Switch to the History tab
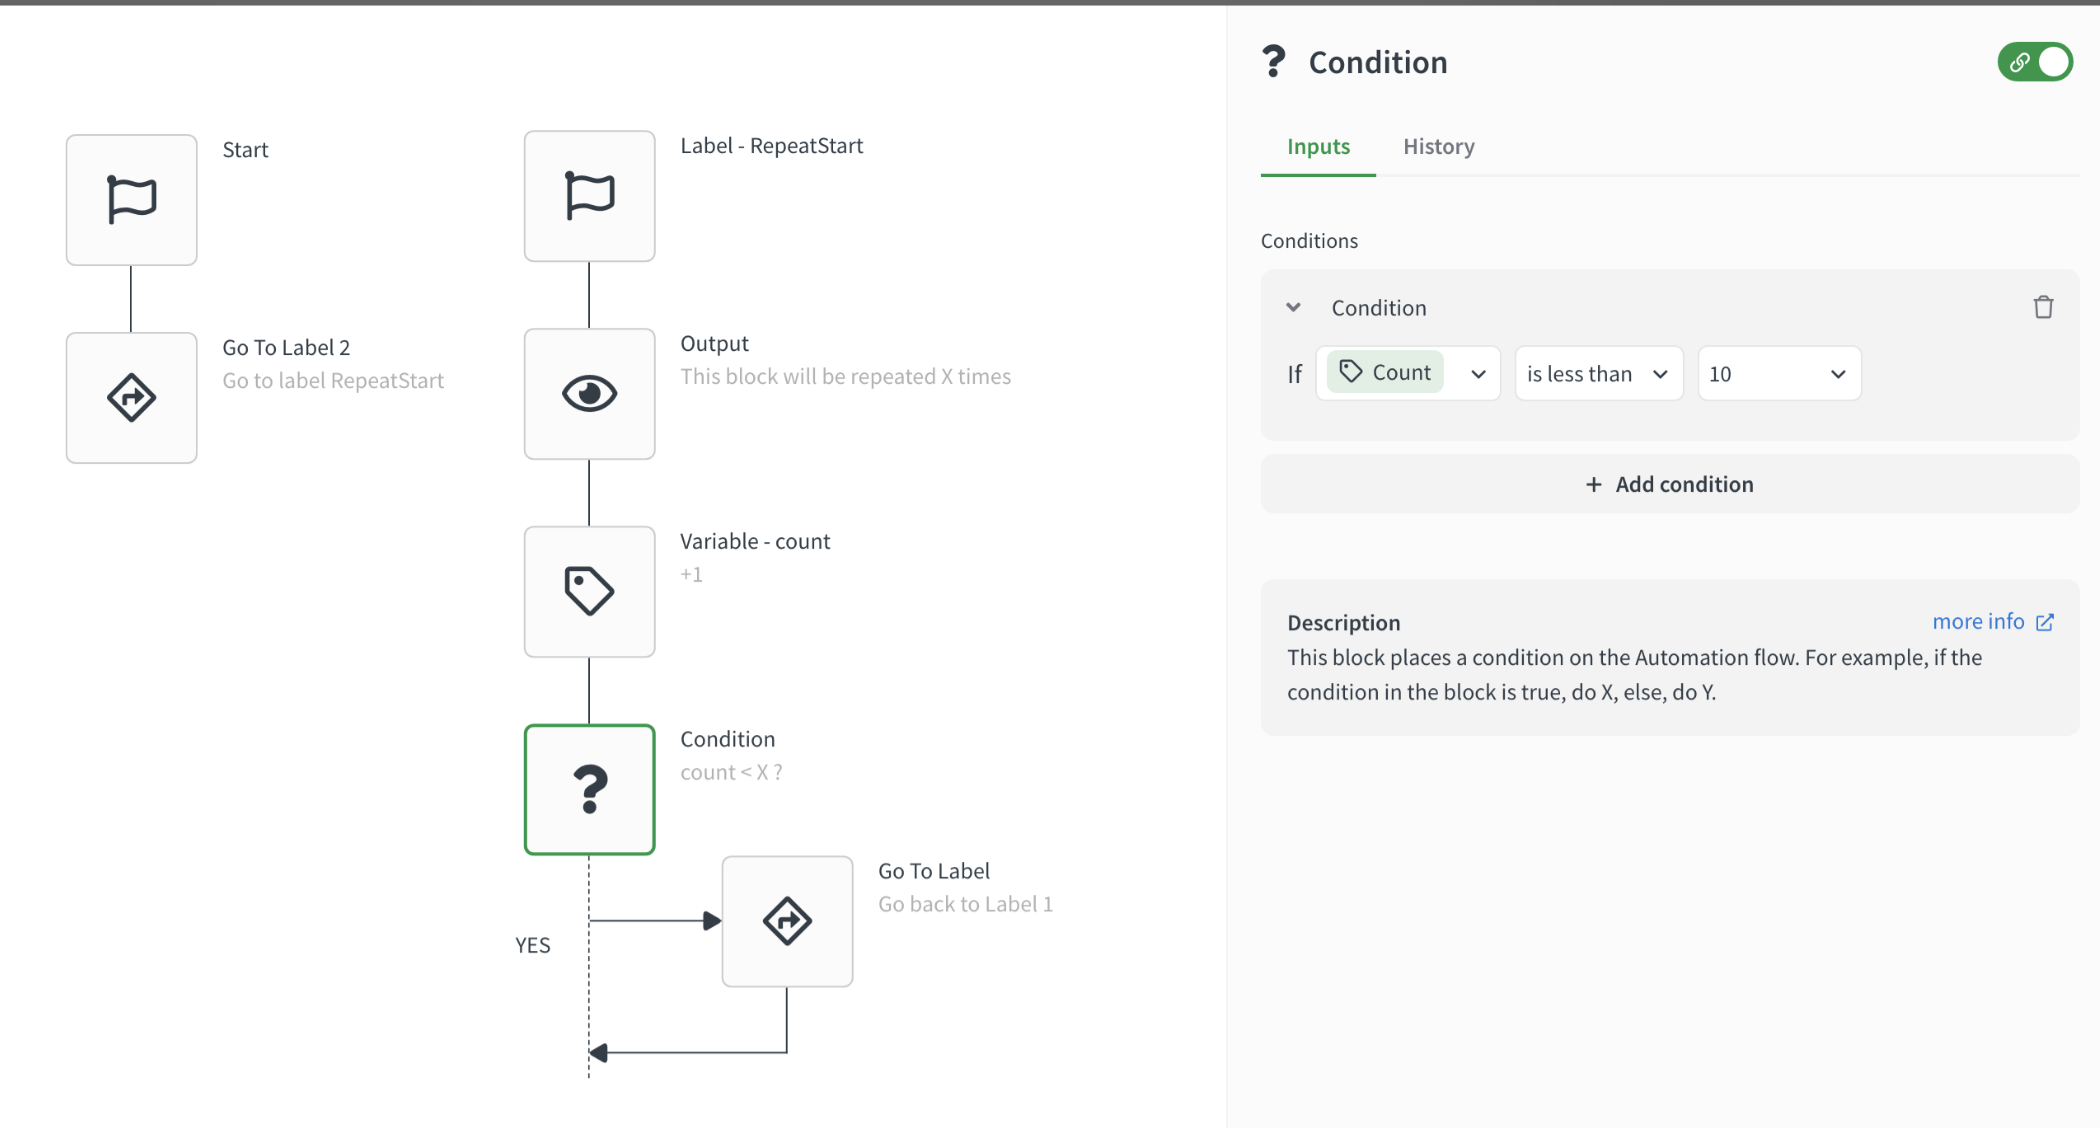 point(1438,147)
